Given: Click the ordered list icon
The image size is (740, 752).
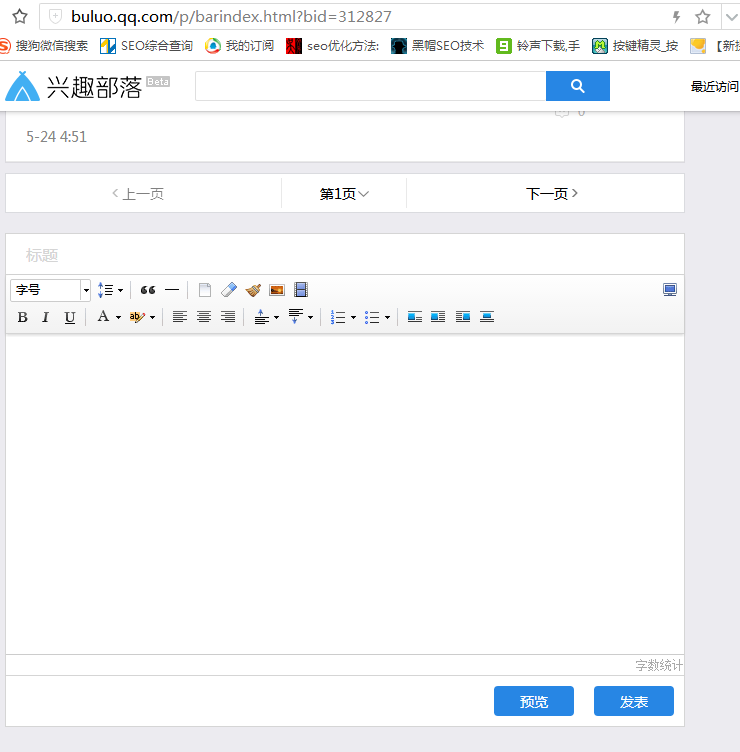Looking at the screenshot, I should pyautogui.click(x=338, y=317).
